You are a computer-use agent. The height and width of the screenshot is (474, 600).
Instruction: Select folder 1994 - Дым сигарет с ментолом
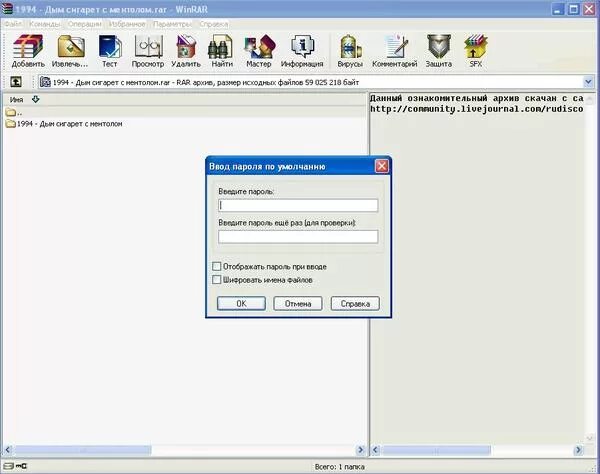point(64,124)
